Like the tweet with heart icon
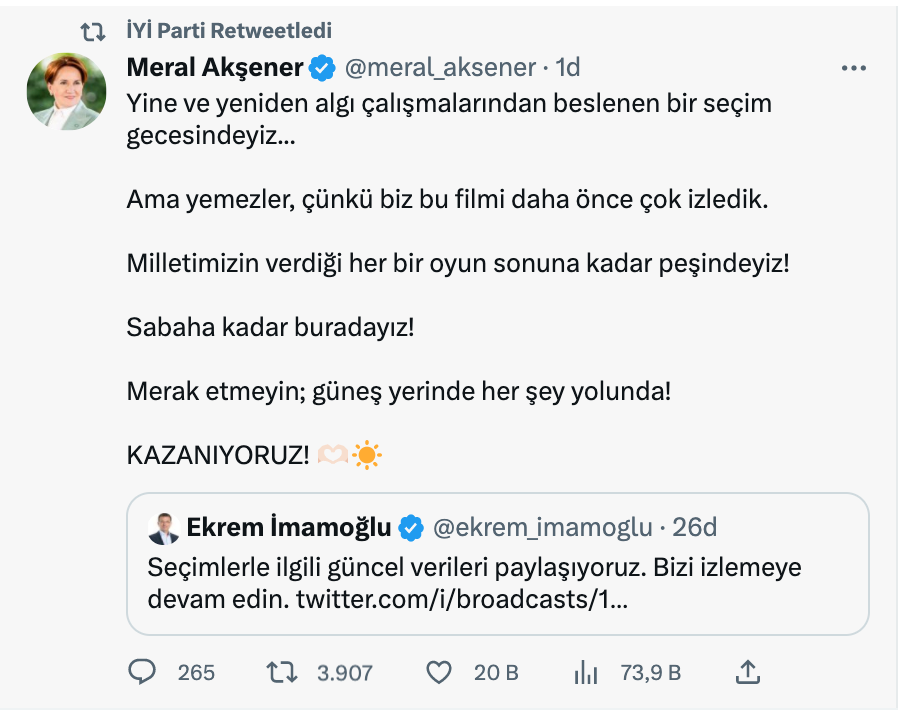This screenshot has width=904, height=710. [x=439, y=673]
